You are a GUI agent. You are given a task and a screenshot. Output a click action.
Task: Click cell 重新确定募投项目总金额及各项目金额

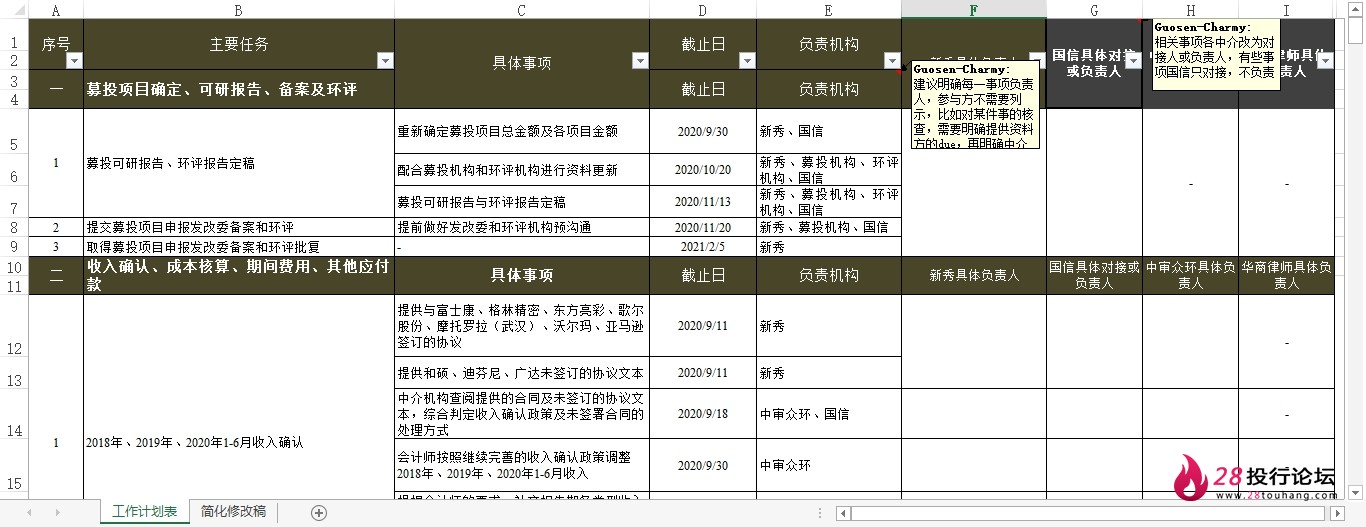click(x=522, y=131)
